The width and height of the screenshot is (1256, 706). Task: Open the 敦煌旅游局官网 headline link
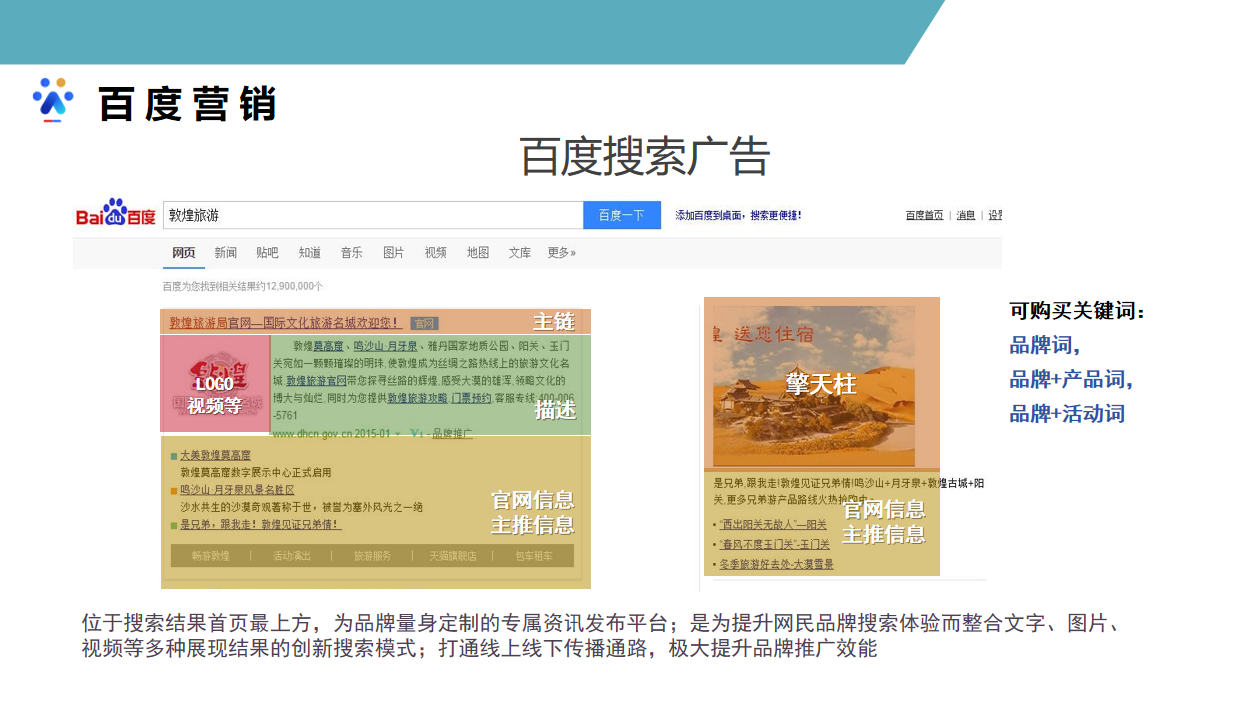pos(286,323)
